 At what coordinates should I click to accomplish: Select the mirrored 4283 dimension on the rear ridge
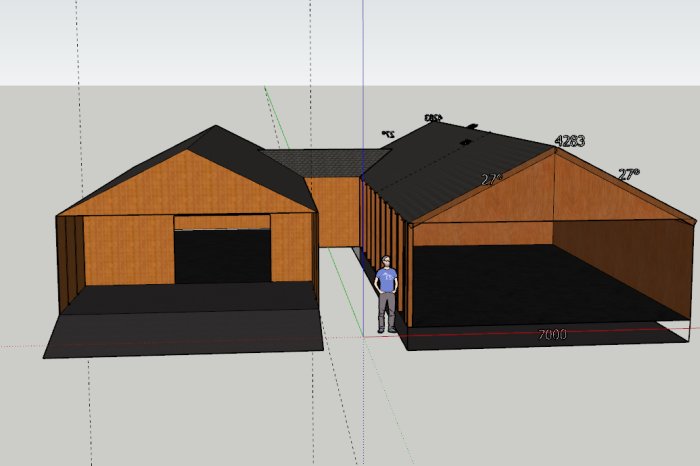[x=433, y=118]
